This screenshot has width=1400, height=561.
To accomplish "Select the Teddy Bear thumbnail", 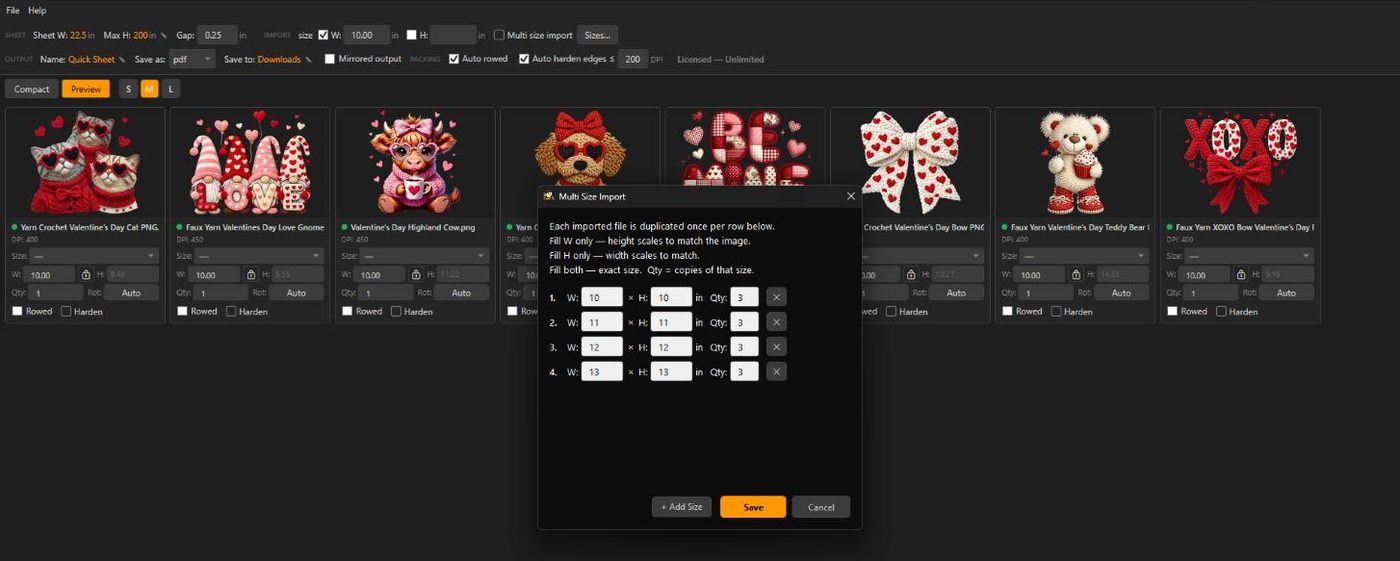I will point(1075,163).
